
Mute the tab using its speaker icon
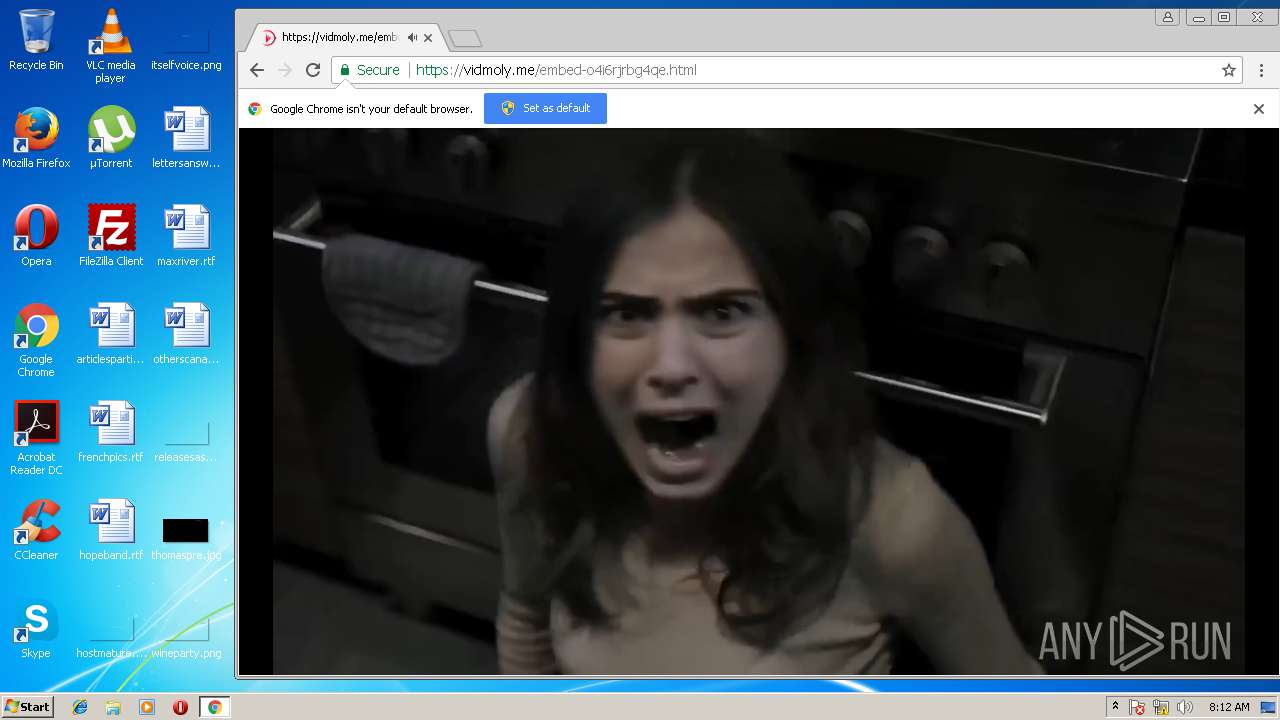(x=412, y=38)
